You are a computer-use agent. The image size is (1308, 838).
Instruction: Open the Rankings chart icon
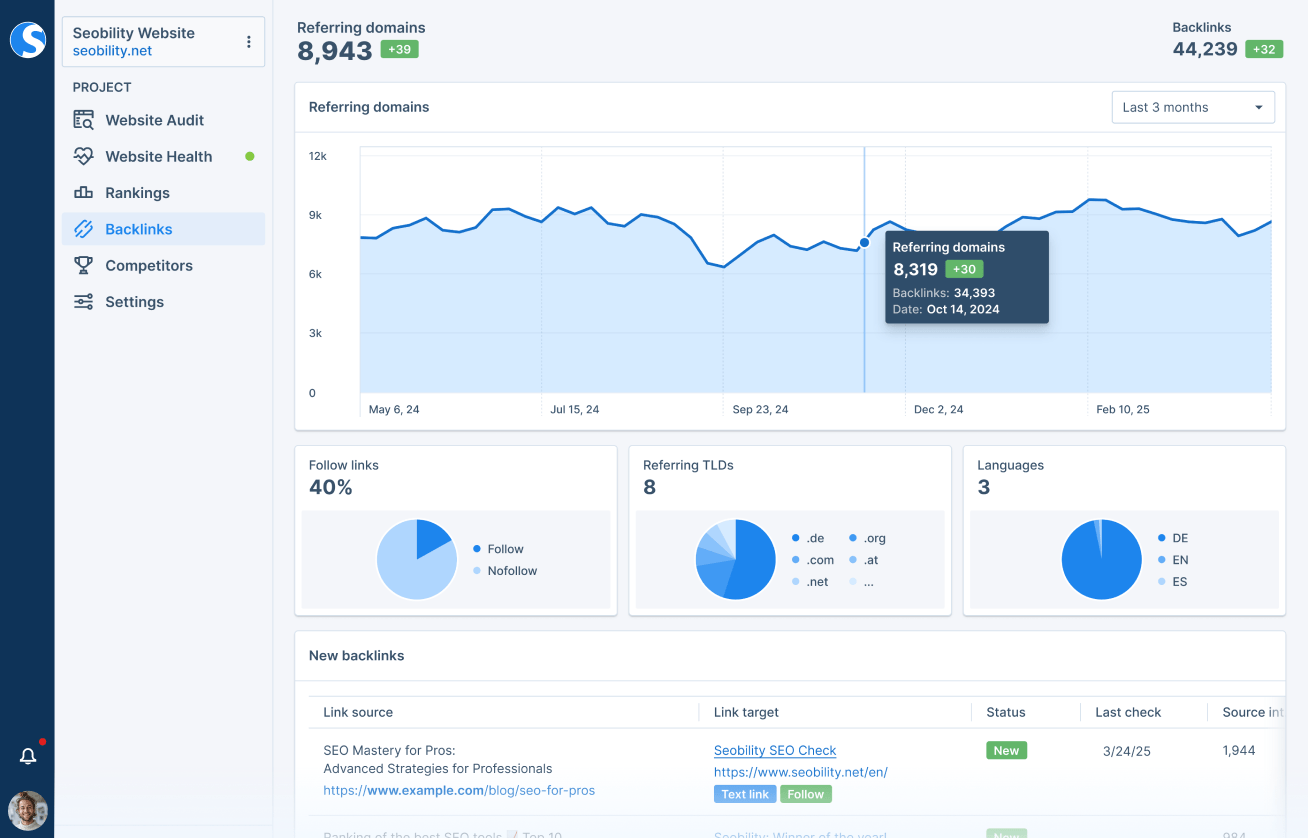(x=85, y=192)
